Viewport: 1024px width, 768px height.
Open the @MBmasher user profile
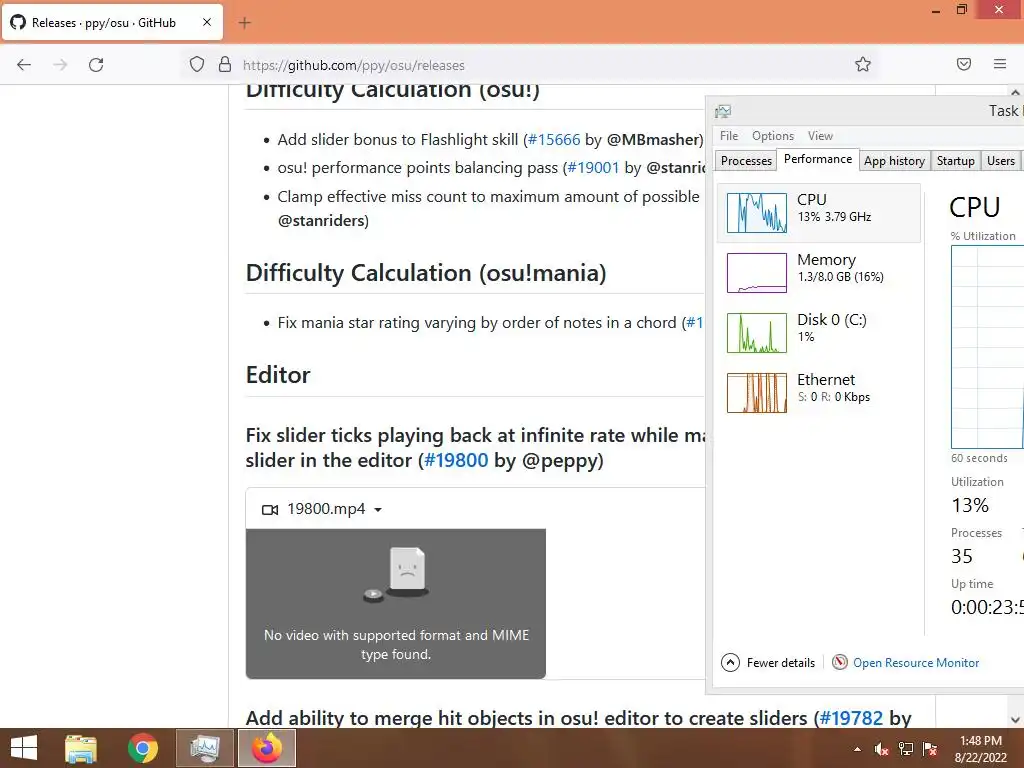coord(653,140)
